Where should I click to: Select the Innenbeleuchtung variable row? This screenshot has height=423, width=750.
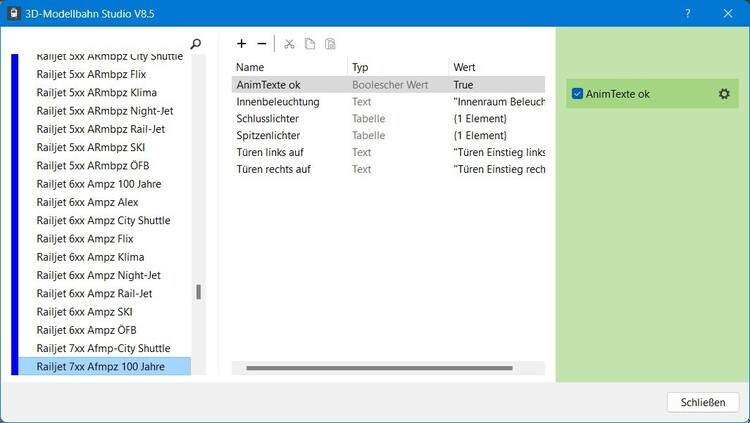(x=278, y=102)
